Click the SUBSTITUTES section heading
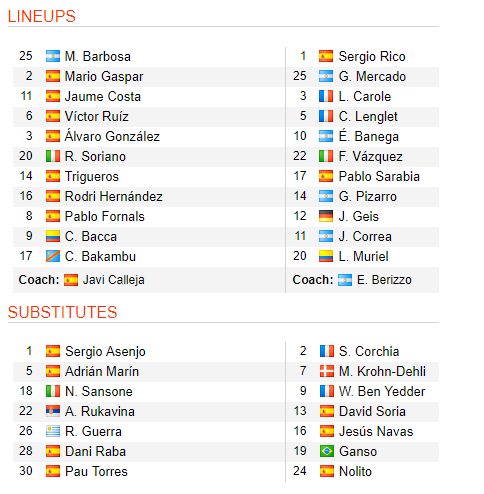The width and height of the screenshot is (484, 494). point(63,312)
